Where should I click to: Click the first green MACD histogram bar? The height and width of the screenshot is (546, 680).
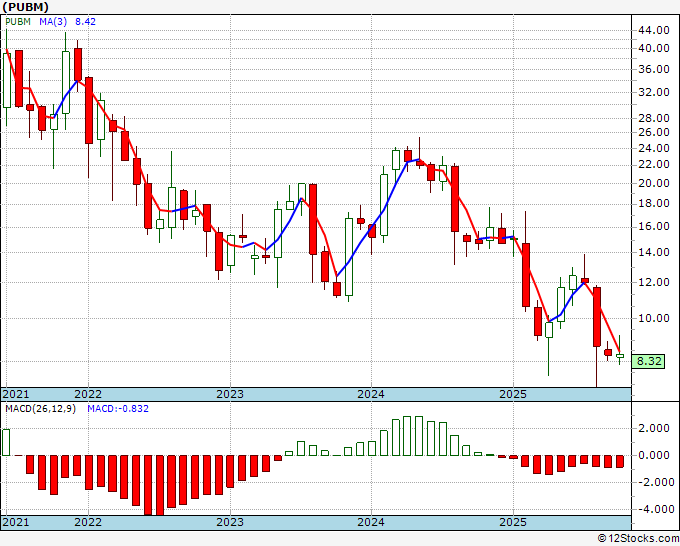6,442
